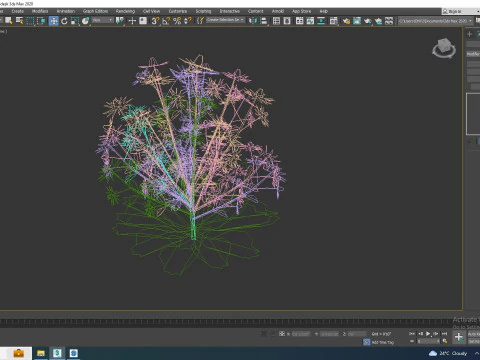Click the time slider track bar
This screenshot has width=480, height=360.
[227, 322]
